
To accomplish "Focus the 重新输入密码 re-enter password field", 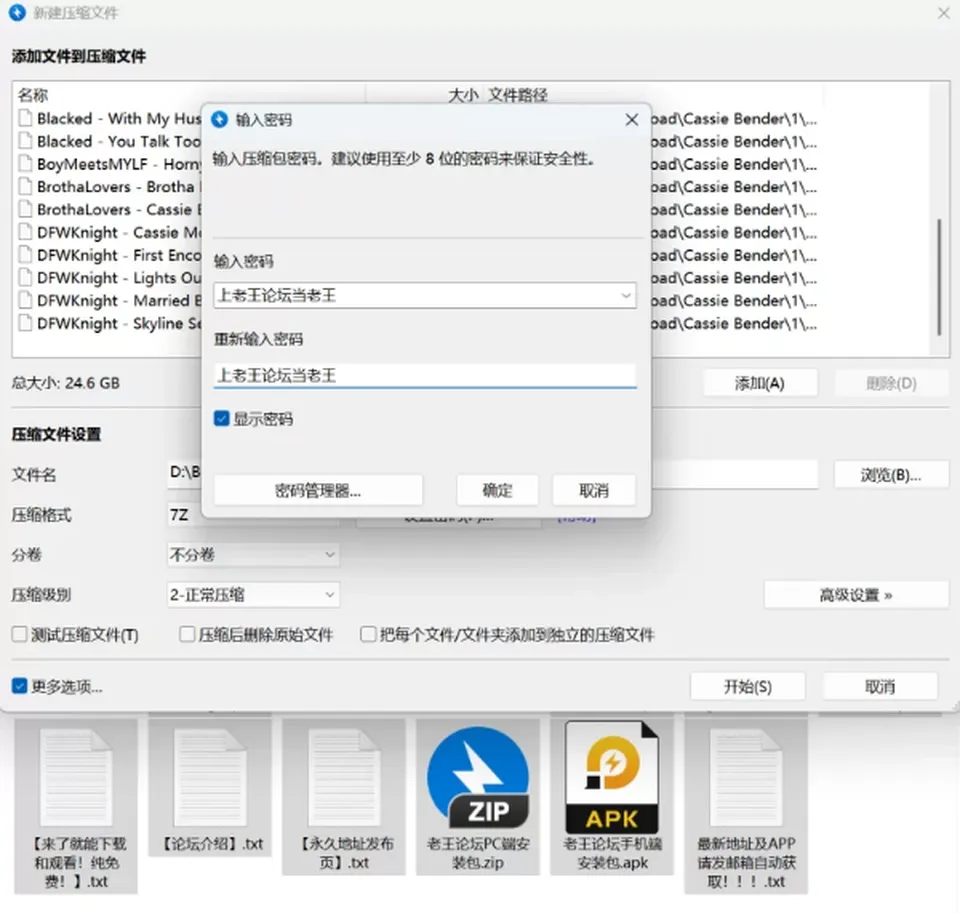I will pyautogui.click(x=425, y=375).
